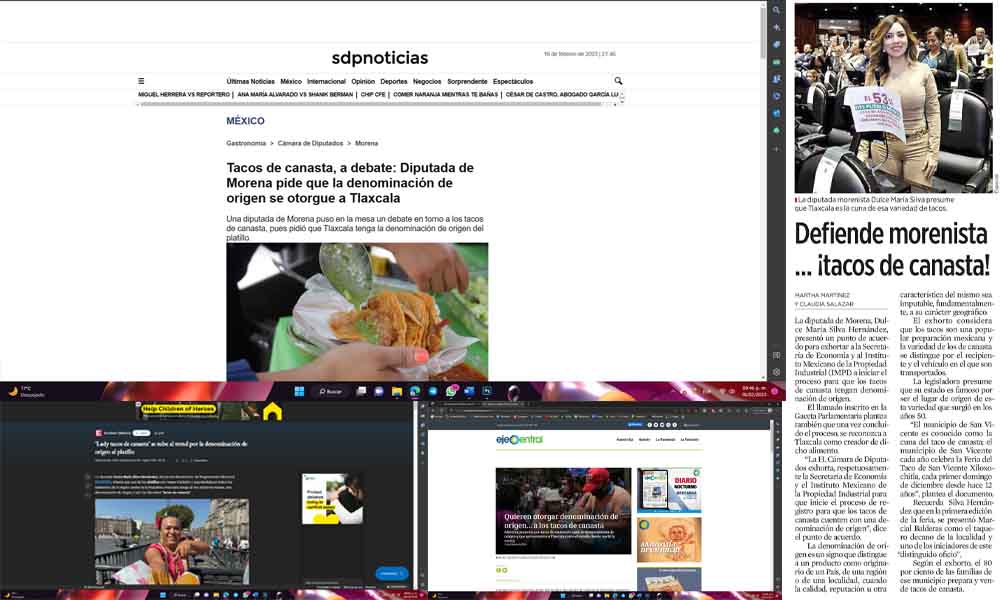Viewport: 1000px width, 600px height.
Task: Click the Windows Start button on the taskbar
Action: [x=297, y=391]
